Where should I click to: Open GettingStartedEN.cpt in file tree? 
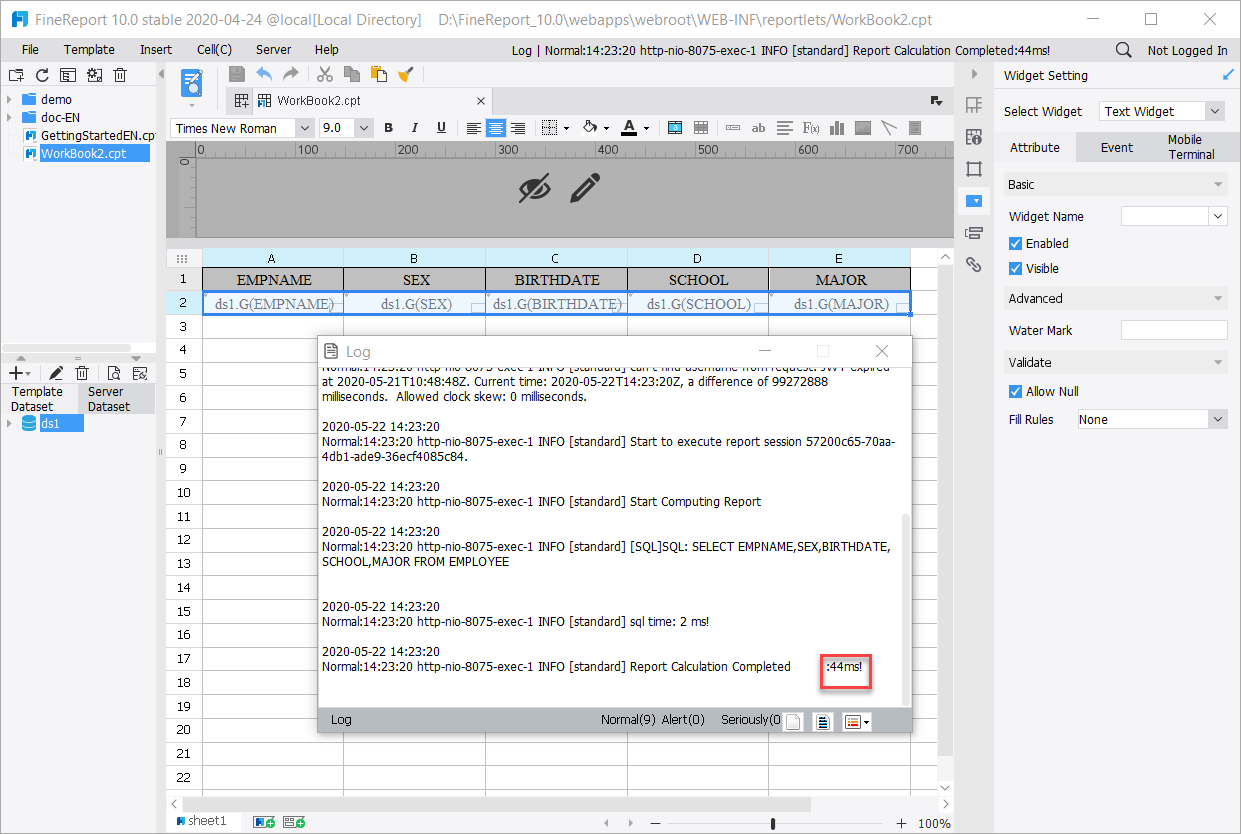[97, 135]
